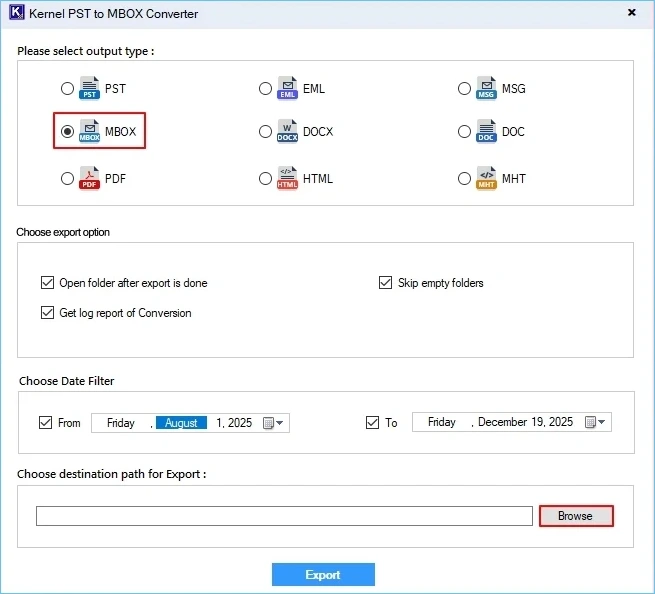Disable the From date filter checkbox
Screen dimensions: 655x594
(x=45, y=423)
